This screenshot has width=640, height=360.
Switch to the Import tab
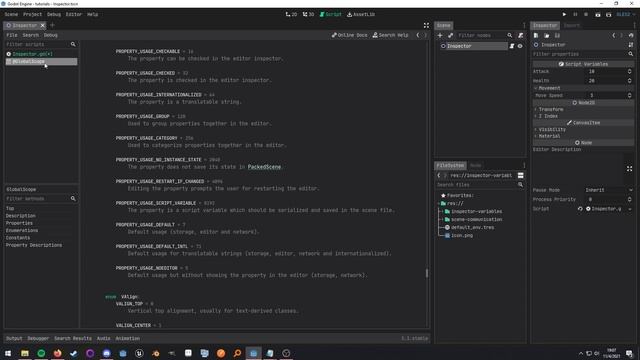pos(571,25)
